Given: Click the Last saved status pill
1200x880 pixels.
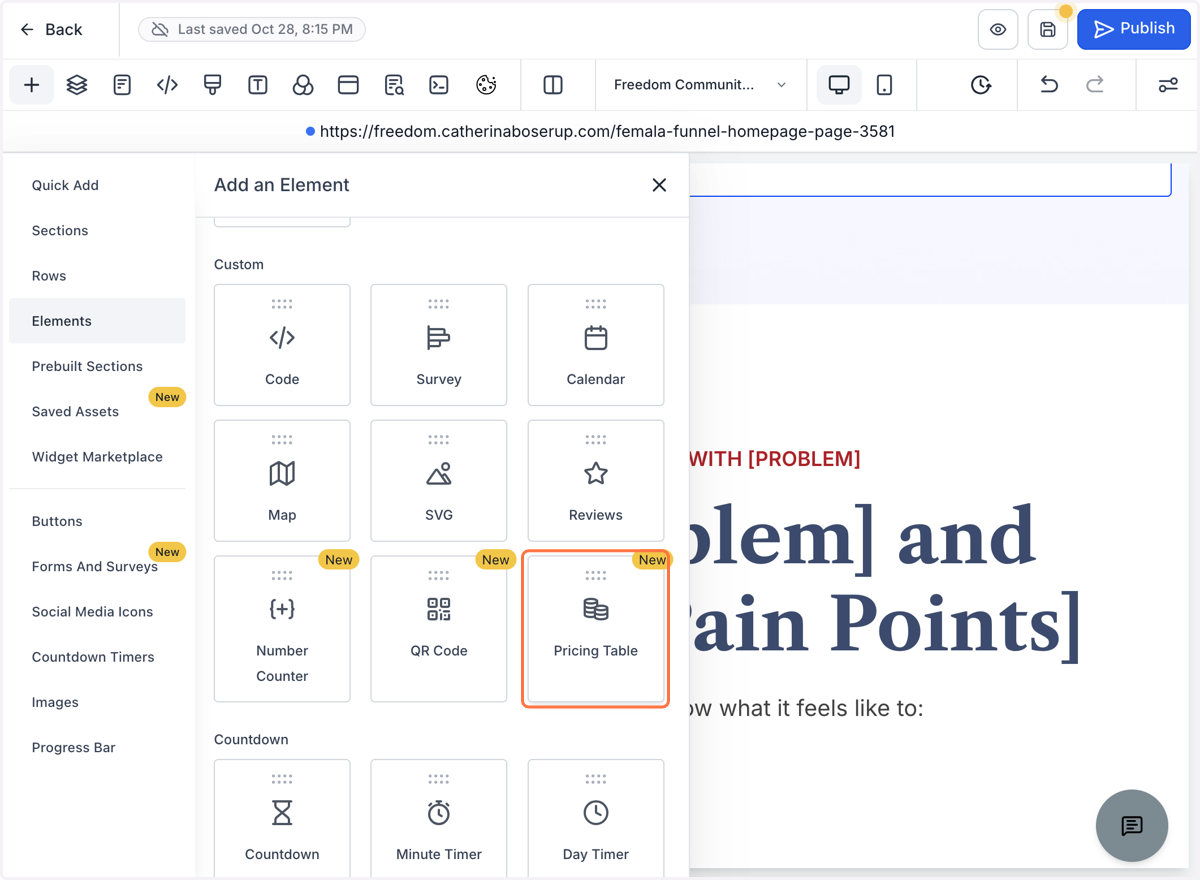Looking at the screenshot, I should click(x=252, y=30).
